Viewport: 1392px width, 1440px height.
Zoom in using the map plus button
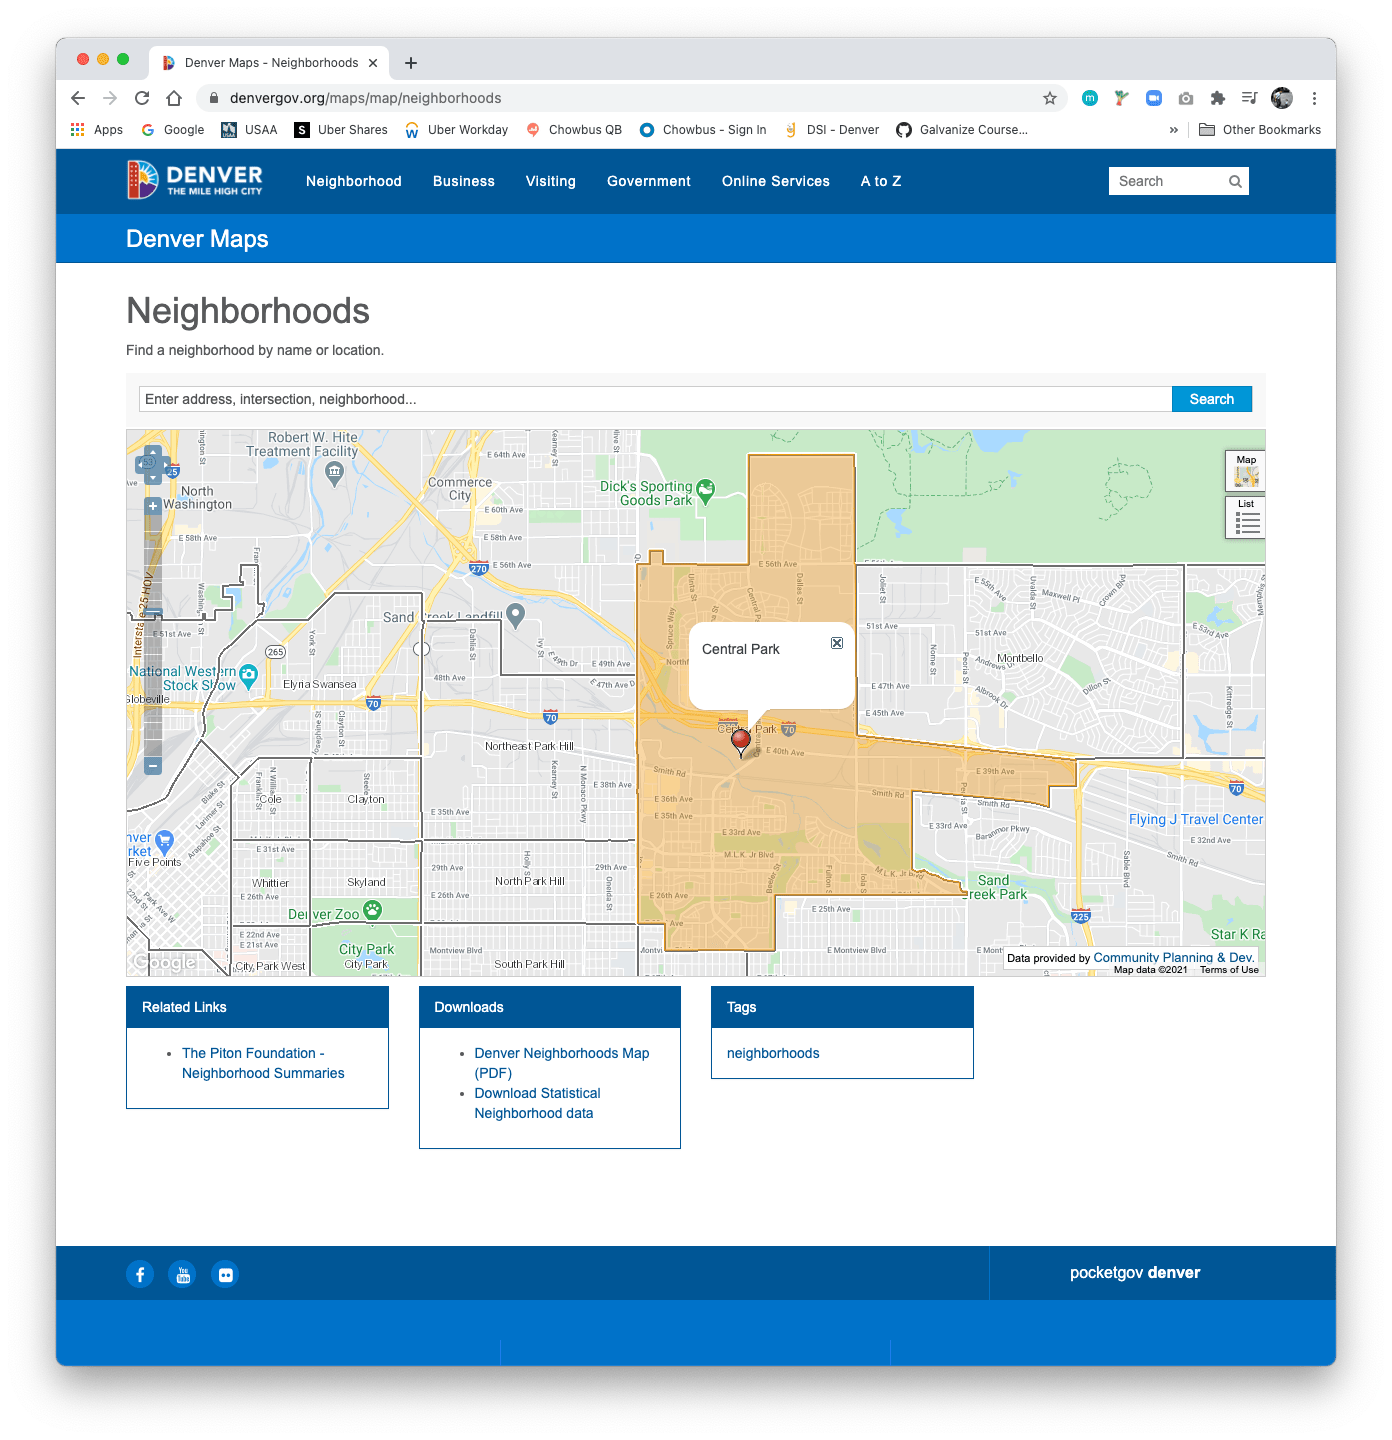153,506
